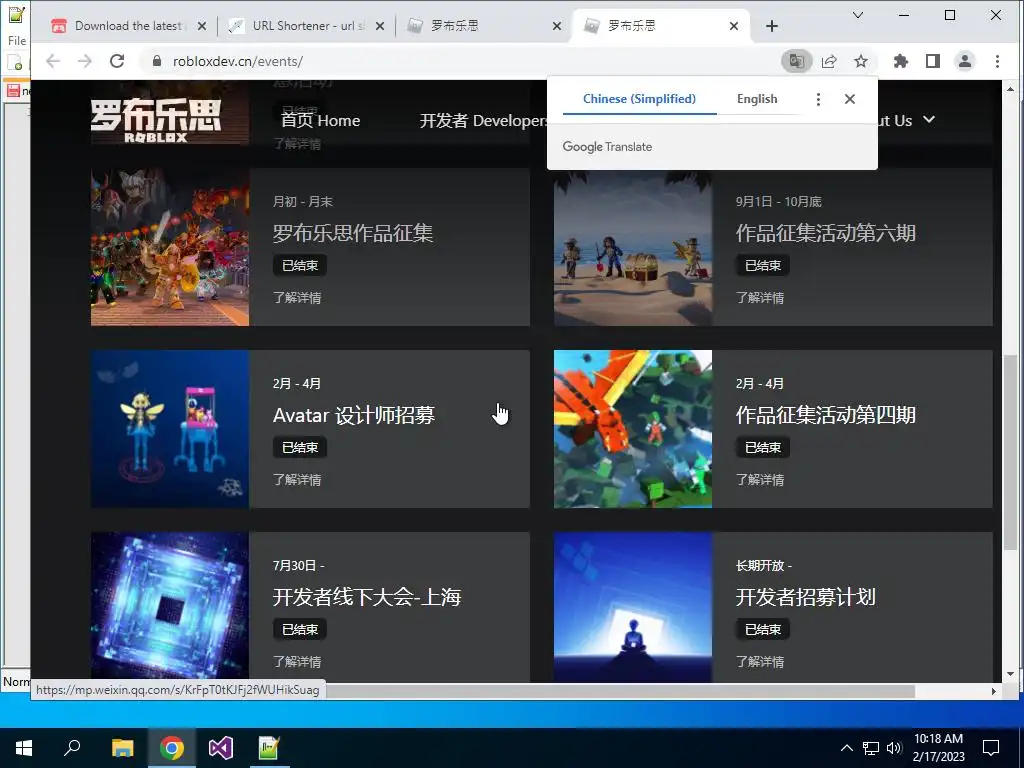This screenshot has height=768, width=1024.
Task: Click 了解详情 under Avatar 设计师招募
Action: pos(297,480)
